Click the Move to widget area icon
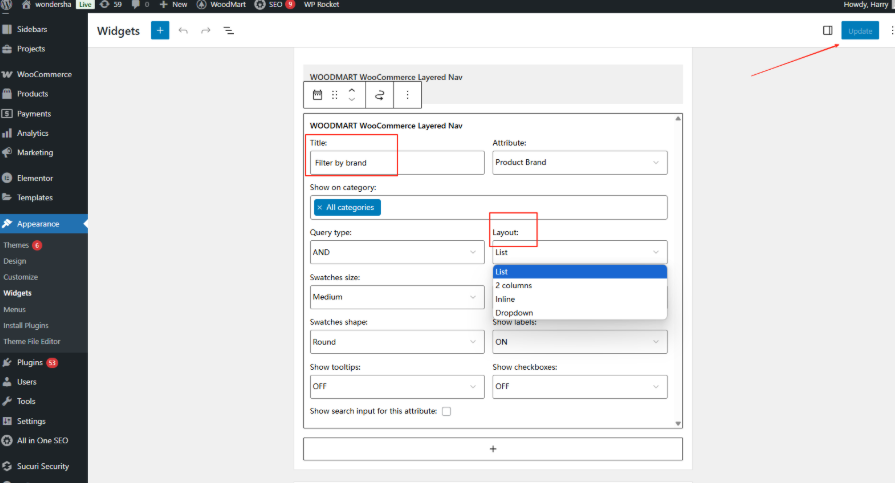Screen dimensions: 895x483 click(x=380, y=95)
